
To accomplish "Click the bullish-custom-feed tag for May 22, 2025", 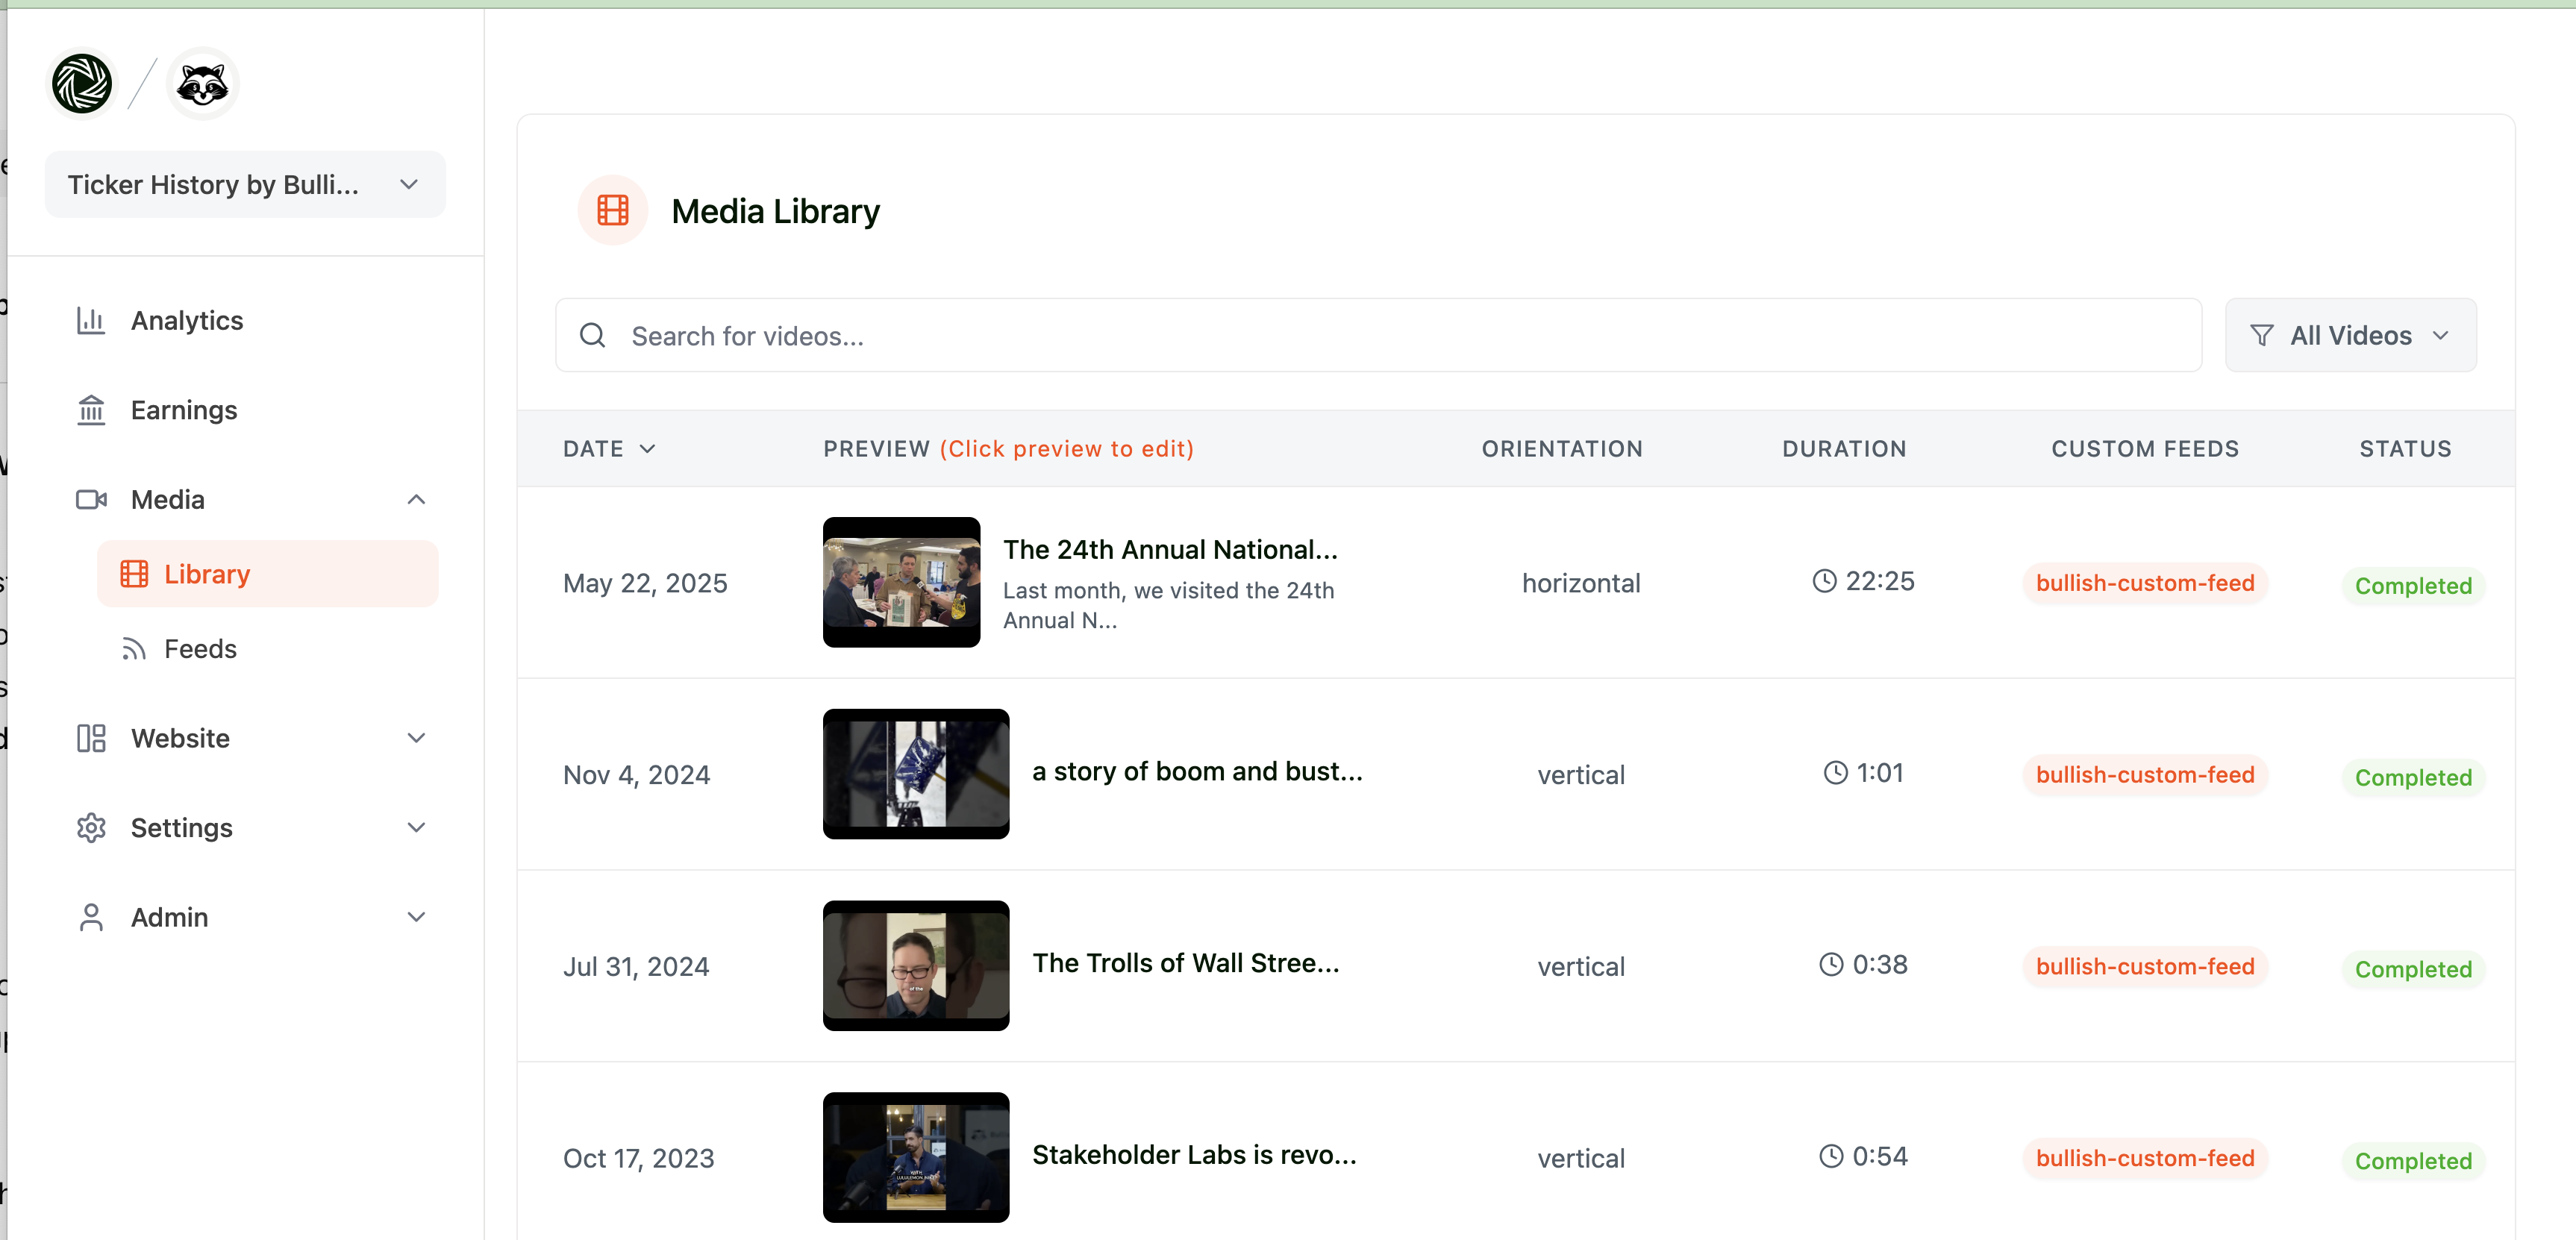I will tap(2144, 583).
